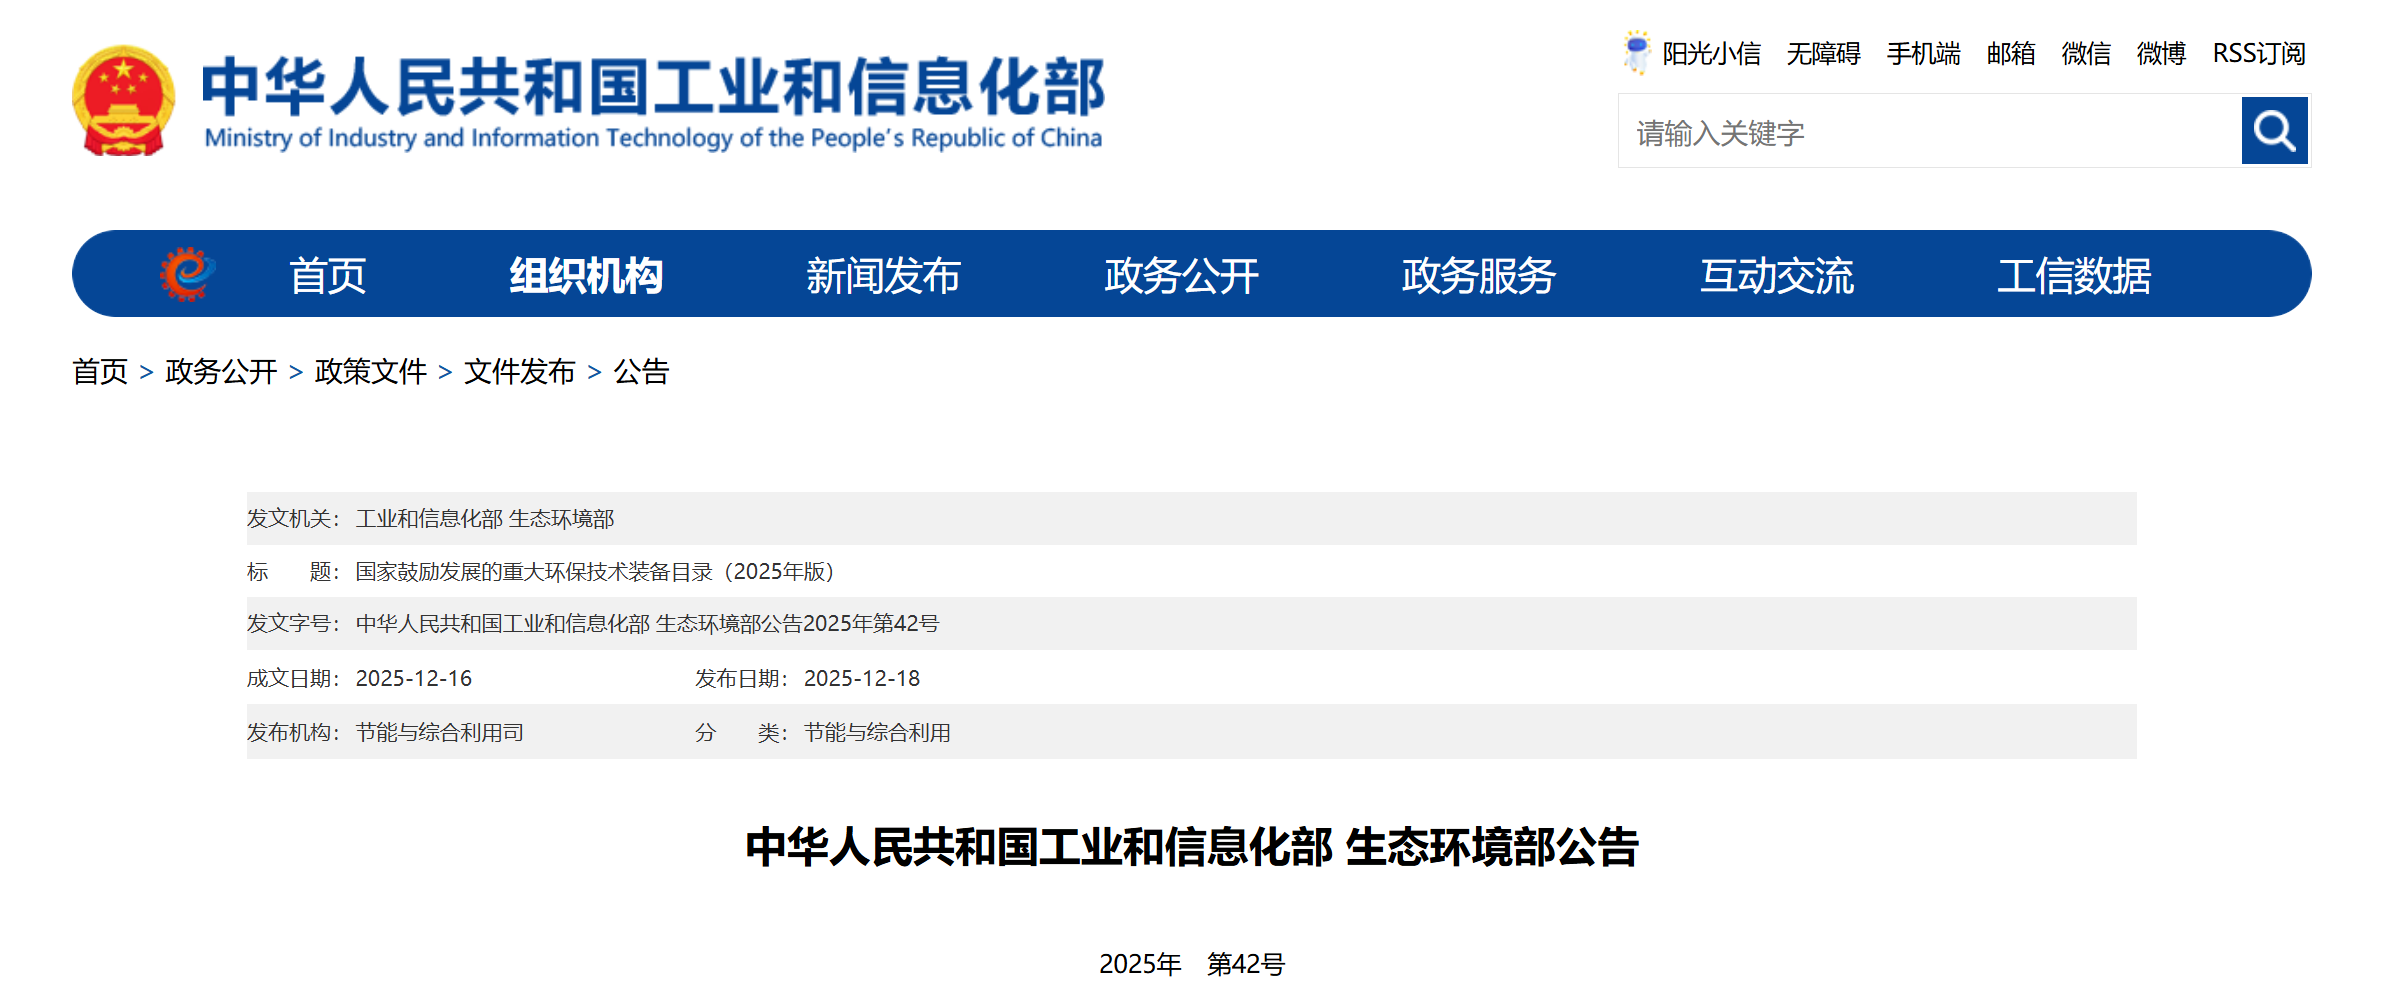Open the 微博 link in top bar
This screenshot has height=996, width=2396.
[x=2161, y=54]
